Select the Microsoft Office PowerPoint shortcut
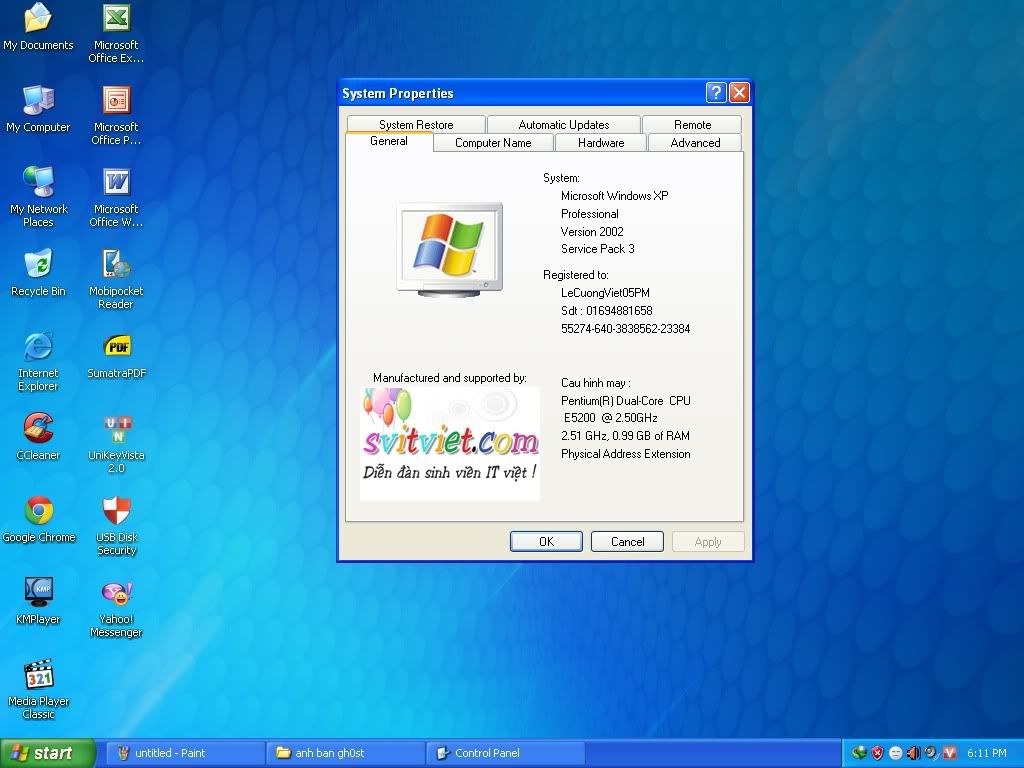The width and height of the screenshot is (1024, 768). coord(116,116)
